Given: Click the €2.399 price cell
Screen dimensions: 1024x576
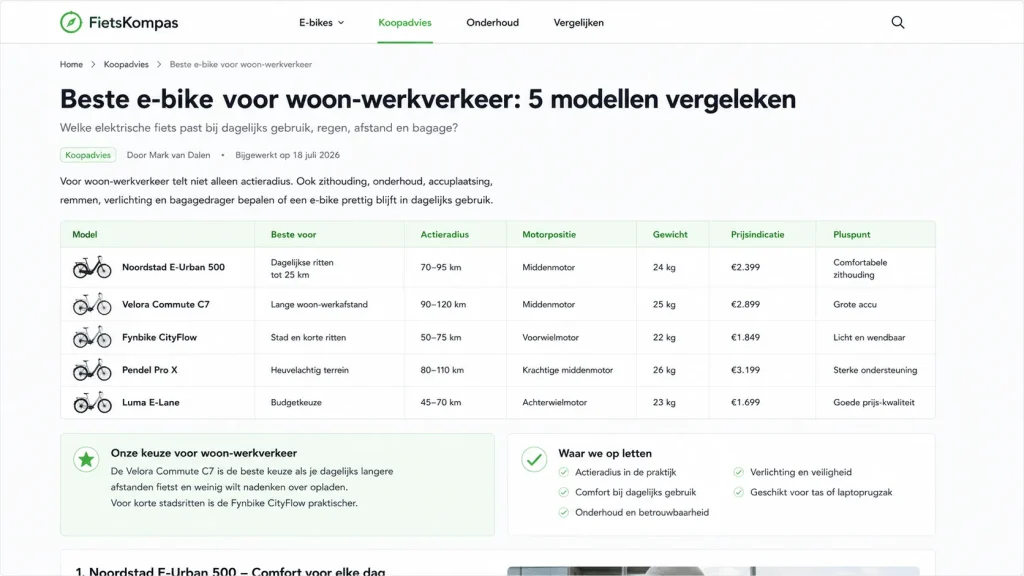Looking at the screenshot, I should click(x=745, y=267).
